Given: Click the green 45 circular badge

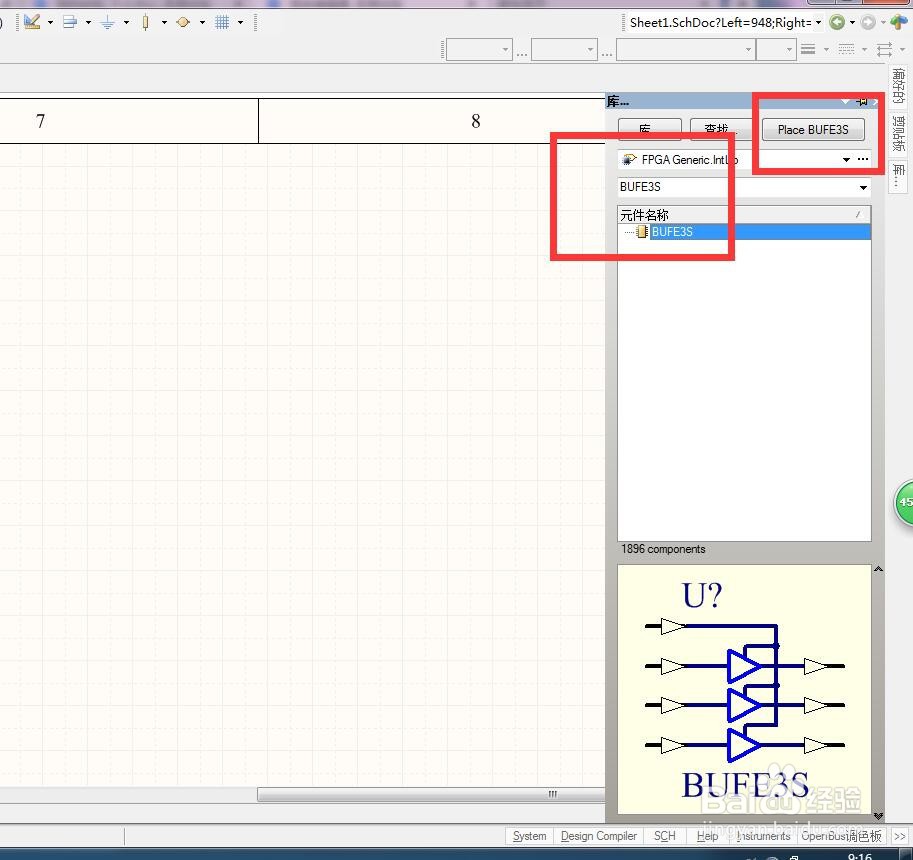Looking at the screenshot, I should coord(904,502).
